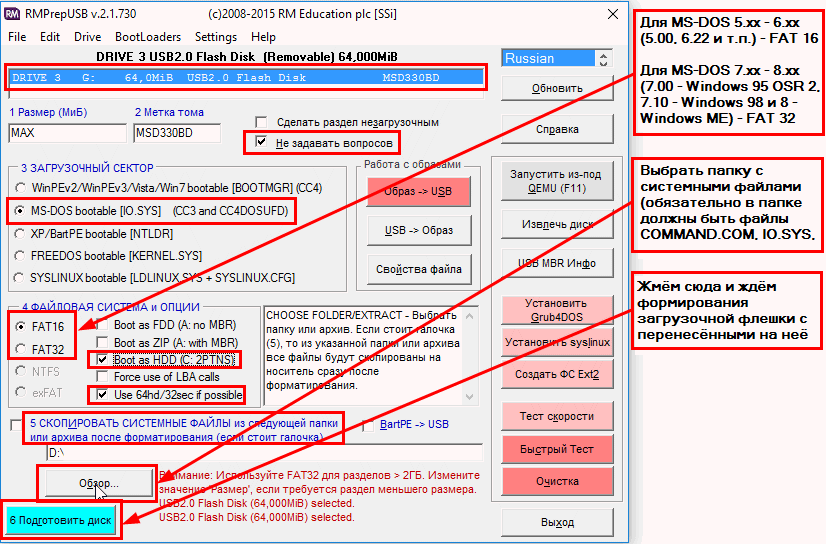Viewport: 826px width, 544px height.
Task: Select WinPEv2/WinPEv3/Vista/Win7 bootable [BOOTMGR] option
Action: click(x=20, y=188)
